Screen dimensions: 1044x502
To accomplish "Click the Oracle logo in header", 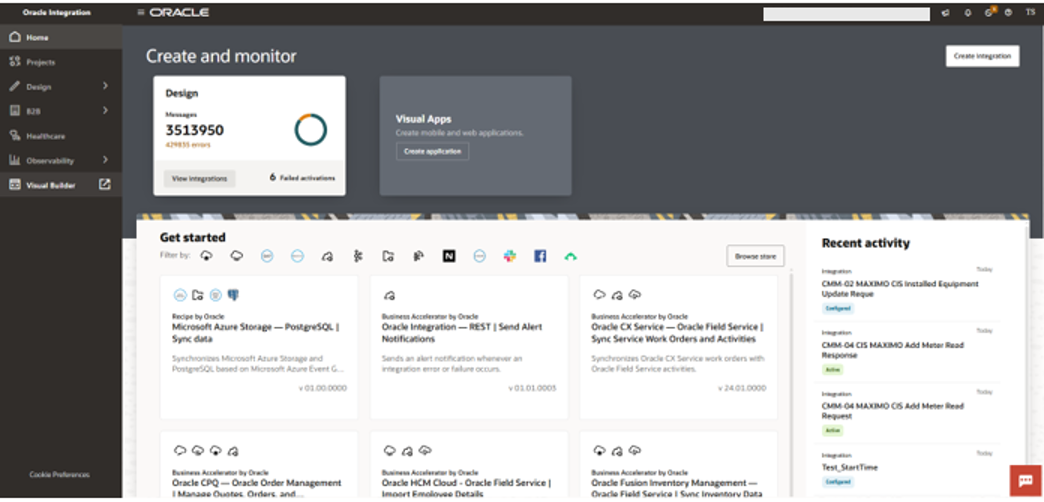I will point(179,13).
